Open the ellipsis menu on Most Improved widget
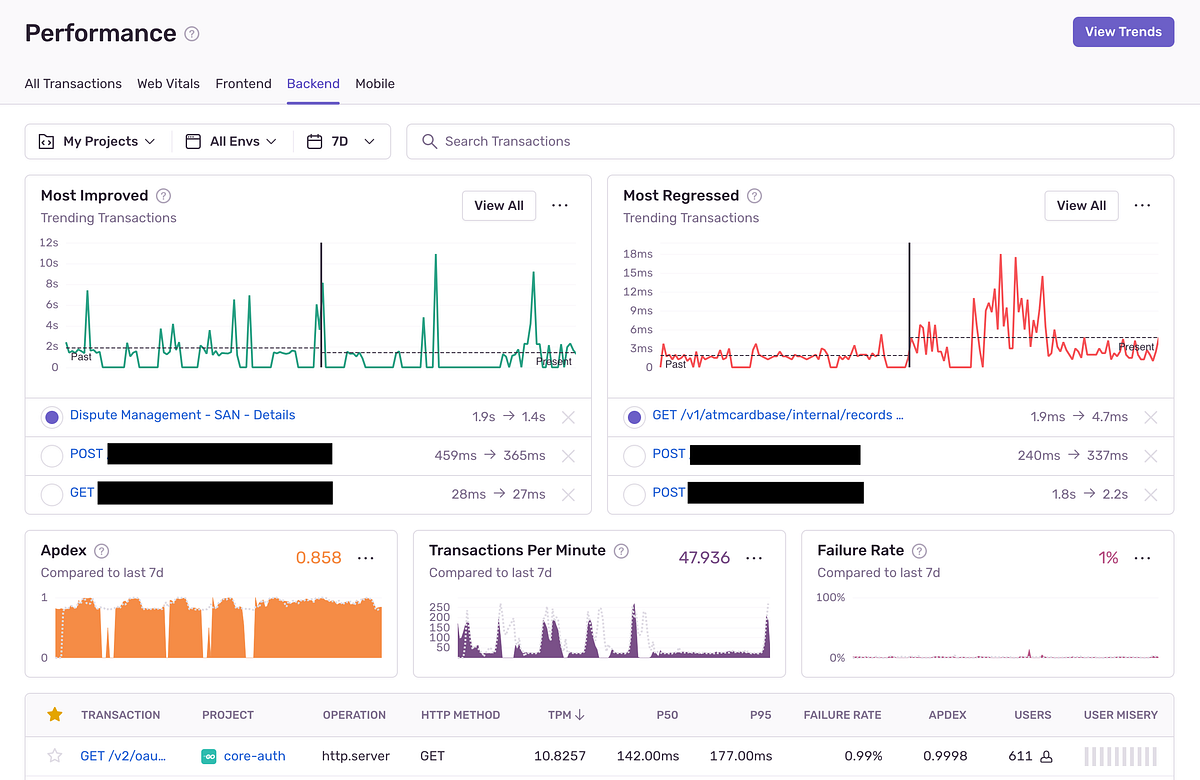The width and height of the screenshot is (1200, 780). [x=559, y=205]
